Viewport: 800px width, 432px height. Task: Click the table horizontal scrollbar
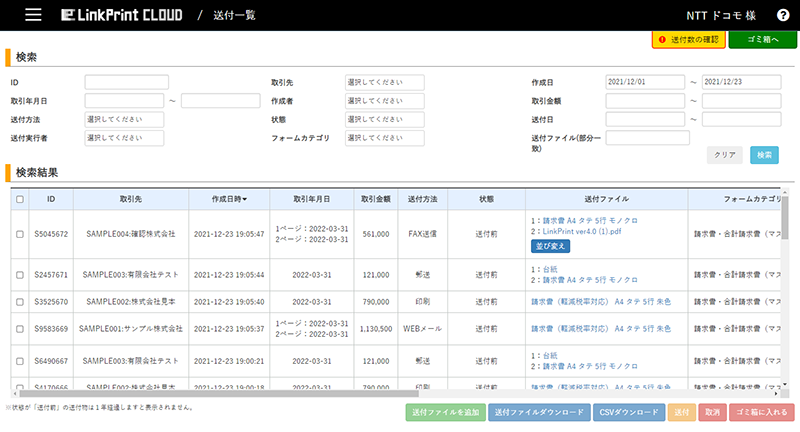[219, 394]
